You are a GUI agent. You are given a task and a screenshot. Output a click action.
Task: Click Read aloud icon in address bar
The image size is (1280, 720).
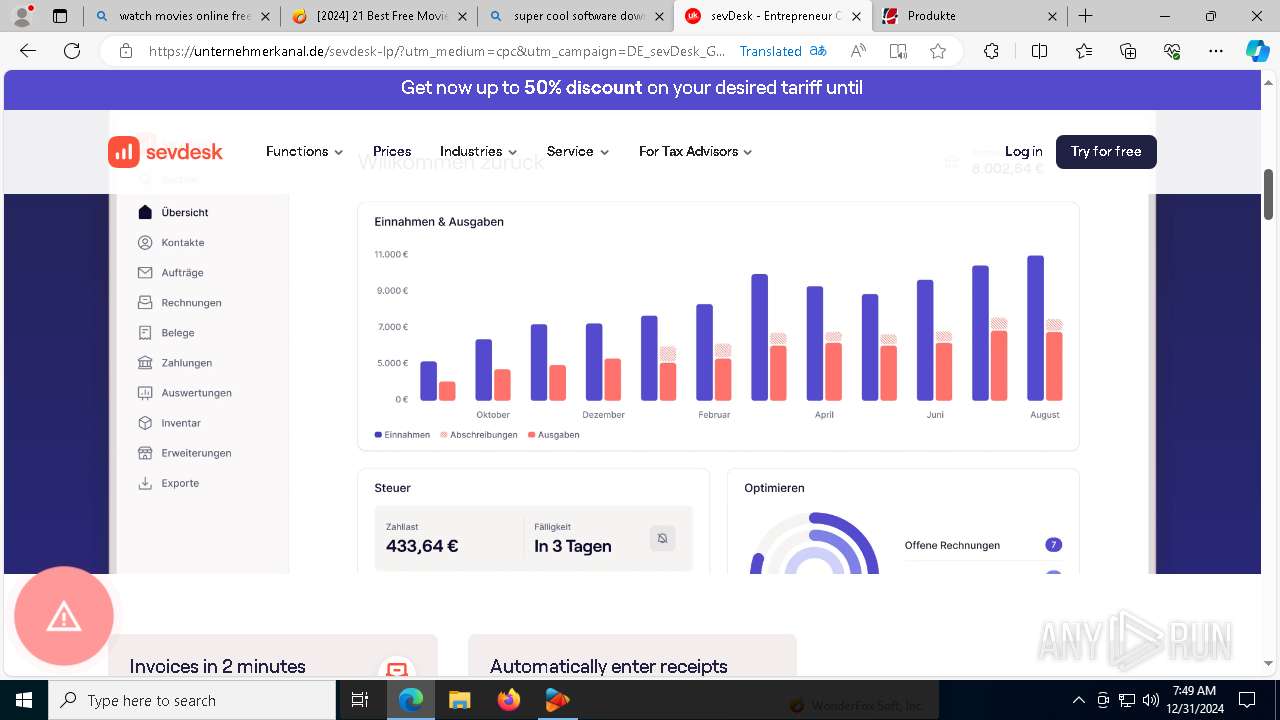click(x=858, y=52)
